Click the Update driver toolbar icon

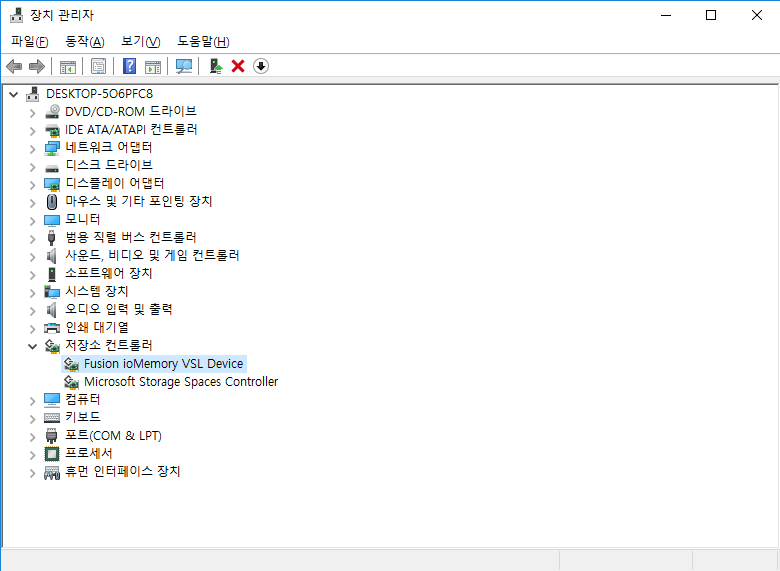(x=215, y=66)
